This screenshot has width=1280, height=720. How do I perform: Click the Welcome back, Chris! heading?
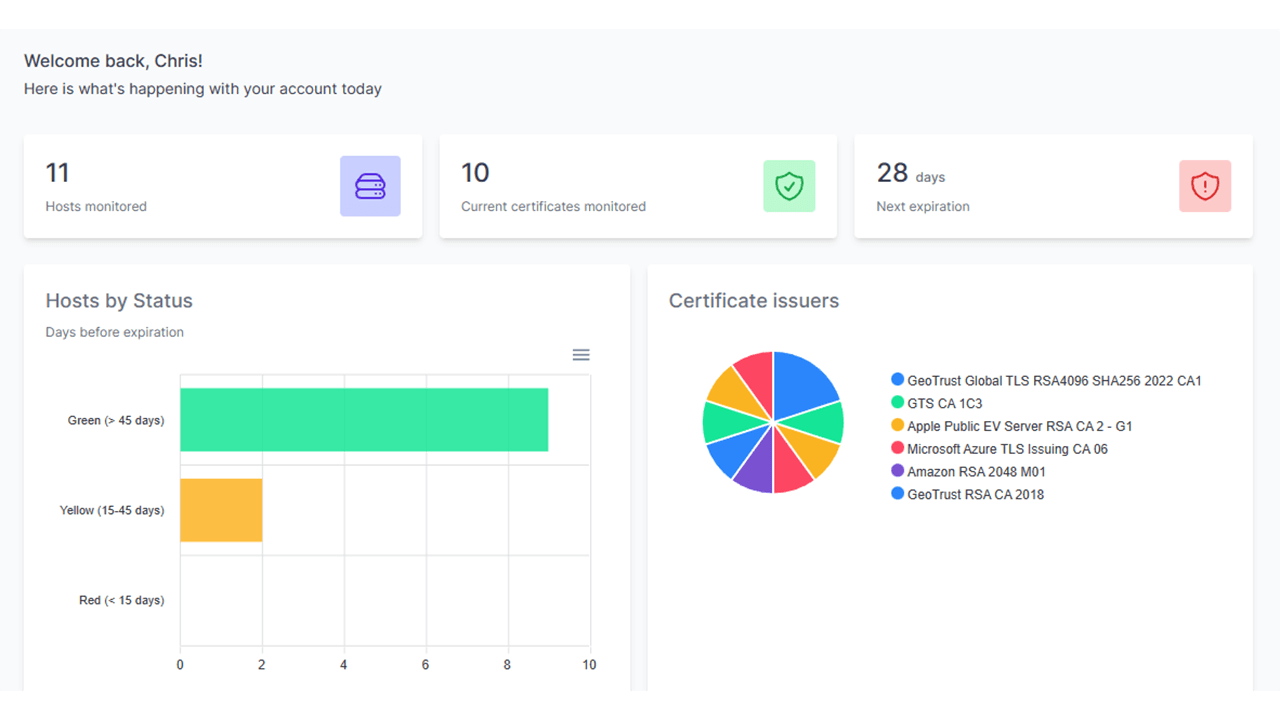[113, 62]
